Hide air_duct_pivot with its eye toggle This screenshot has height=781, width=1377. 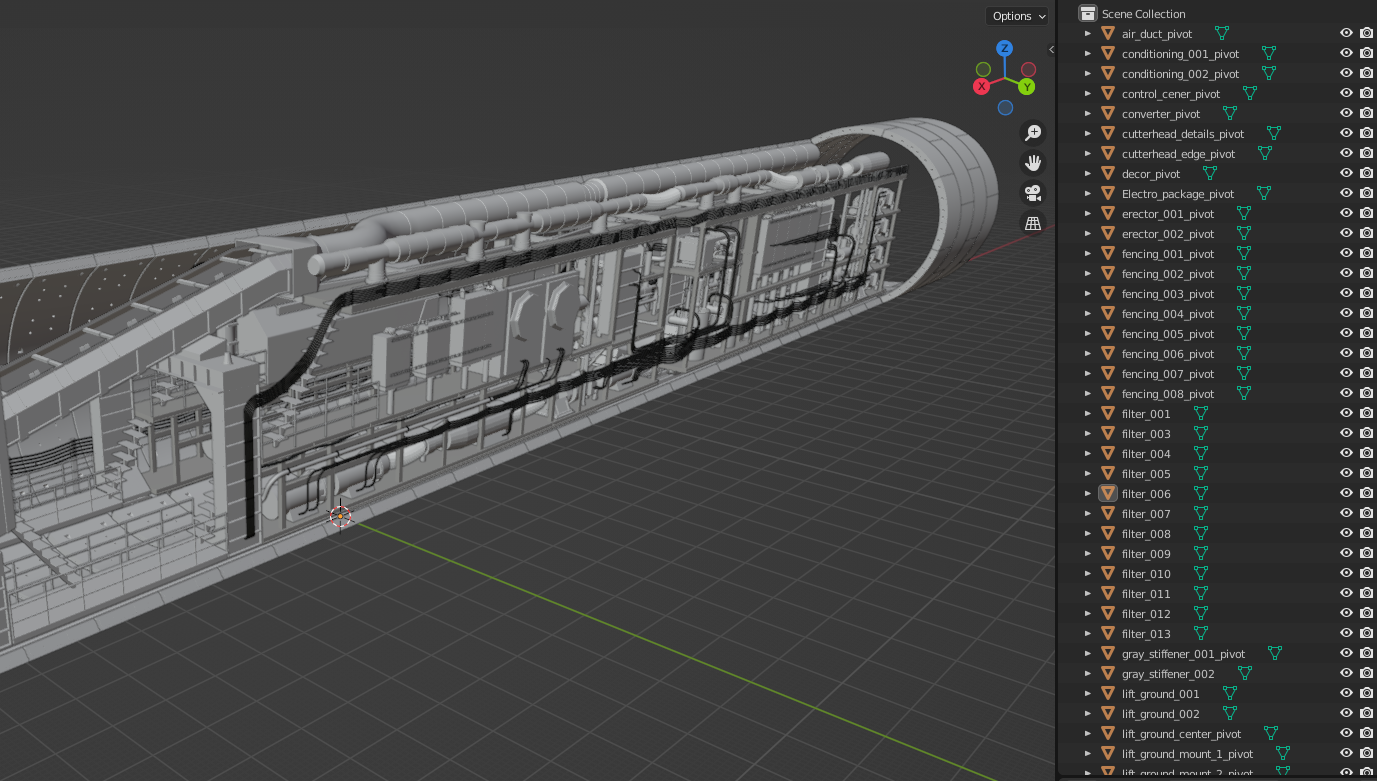tap(1346, 32)
